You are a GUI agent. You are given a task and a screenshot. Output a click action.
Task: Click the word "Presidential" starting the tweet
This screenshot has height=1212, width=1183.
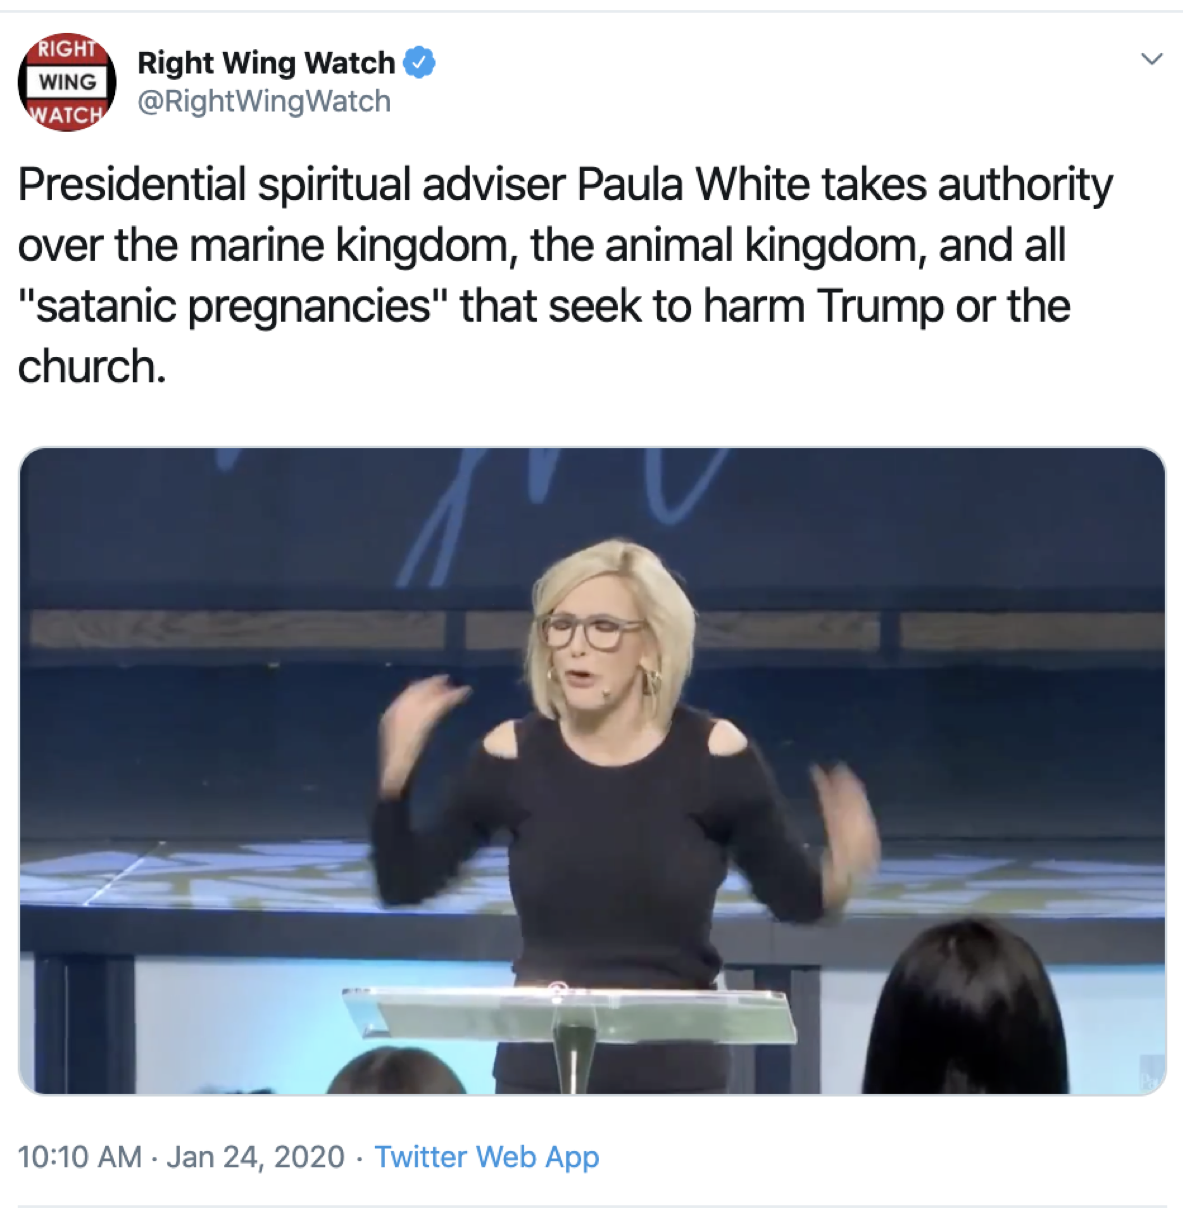132,185
